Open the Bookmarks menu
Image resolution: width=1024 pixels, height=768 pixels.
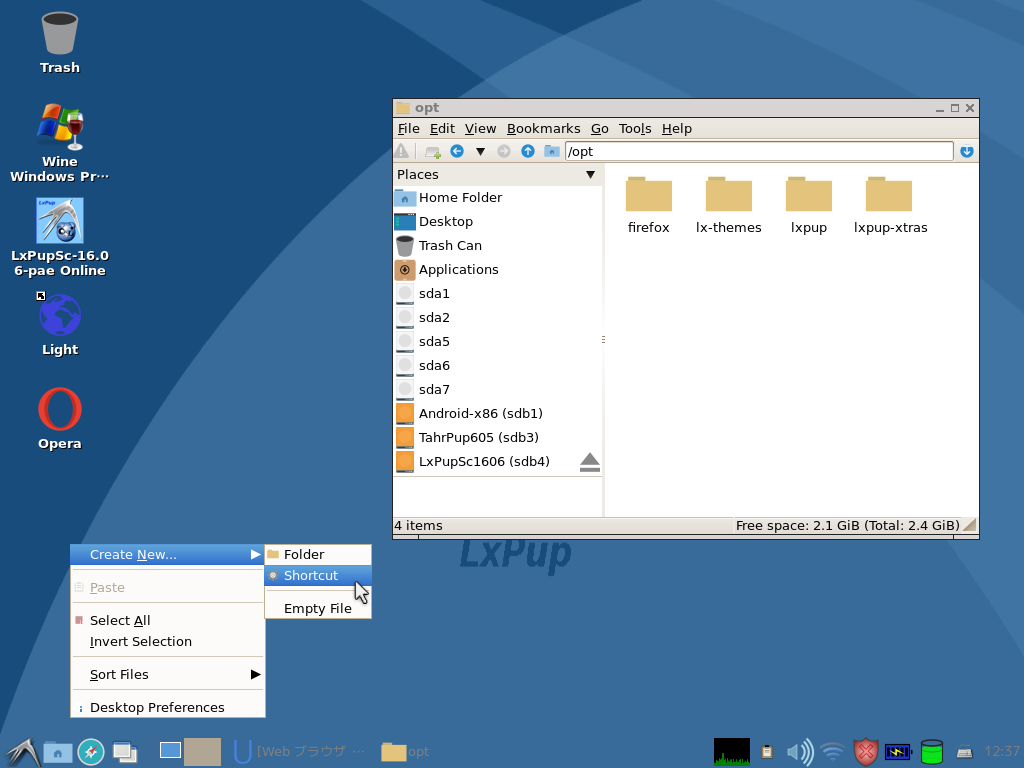(x=543, y=128)
